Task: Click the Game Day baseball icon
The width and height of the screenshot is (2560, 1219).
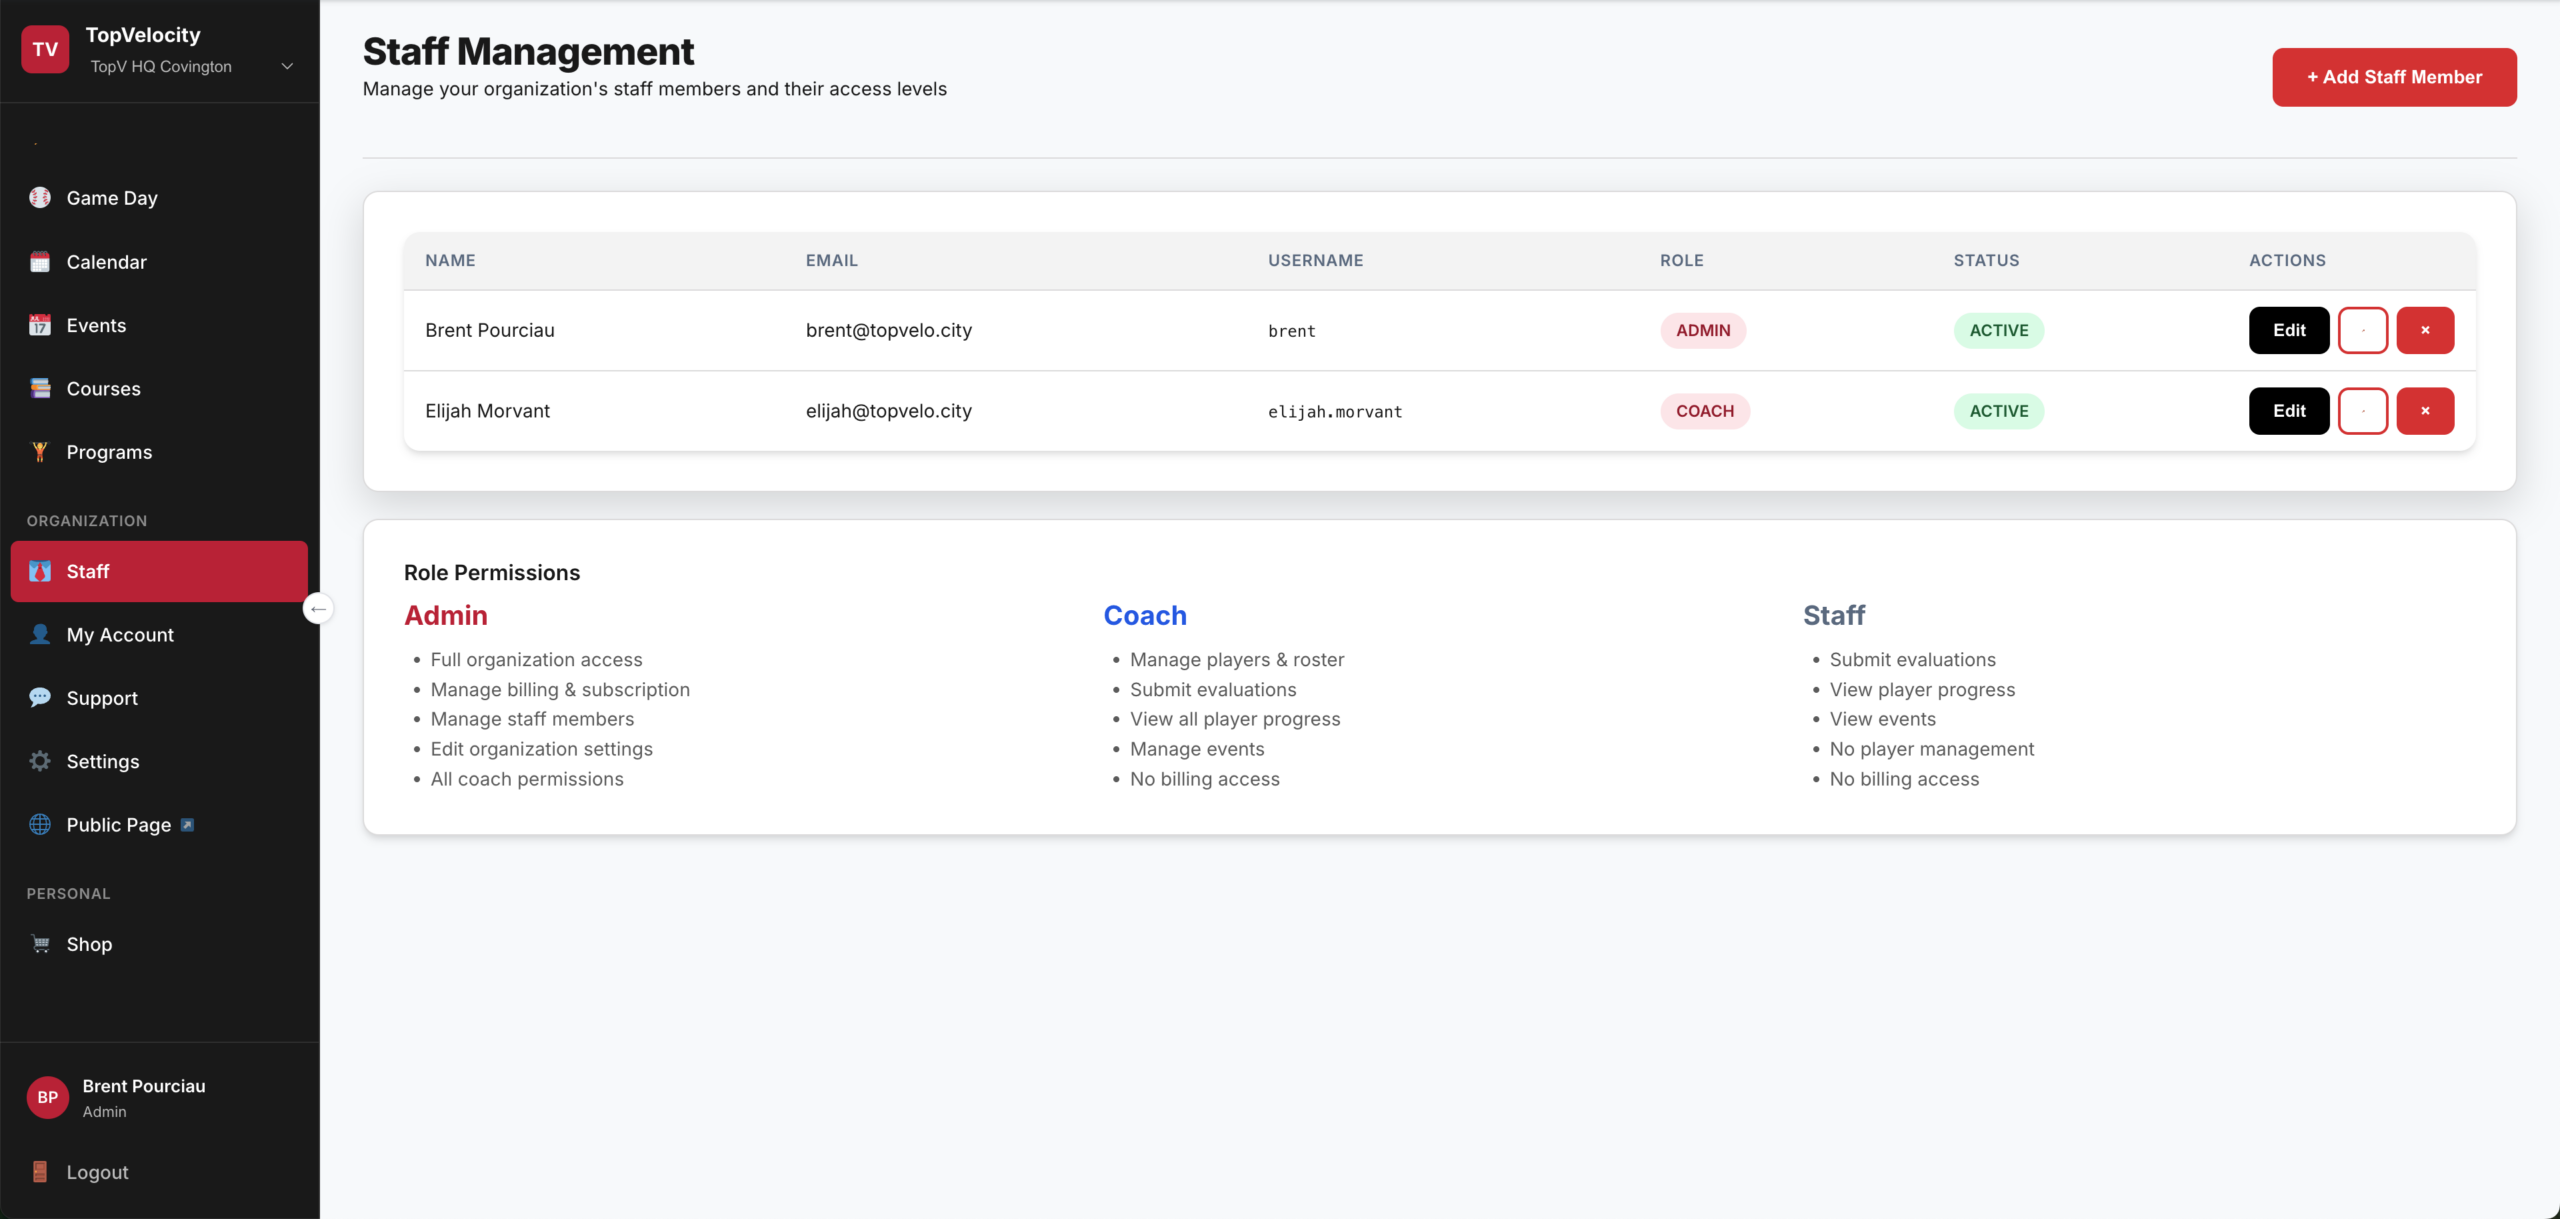Action: click(40, 198)
